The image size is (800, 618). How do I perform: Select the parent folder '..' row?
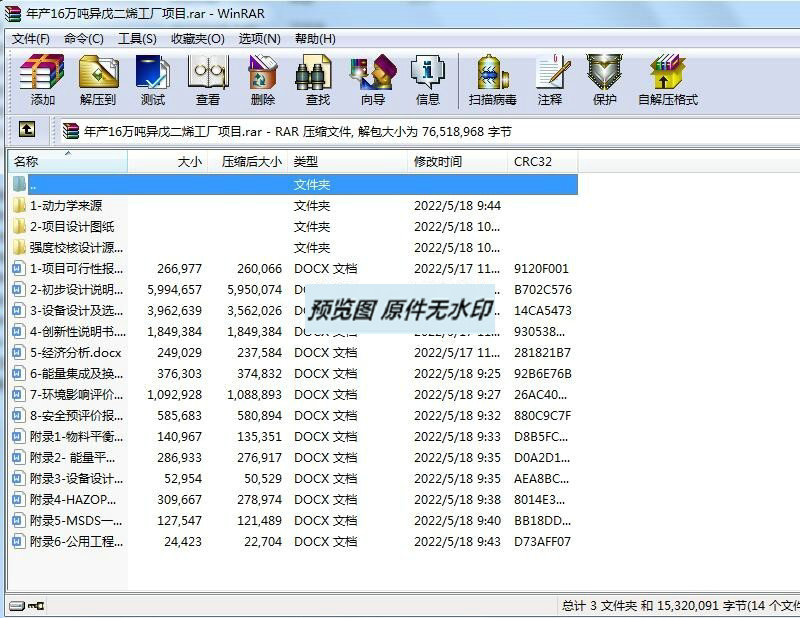tap(294, 184)
